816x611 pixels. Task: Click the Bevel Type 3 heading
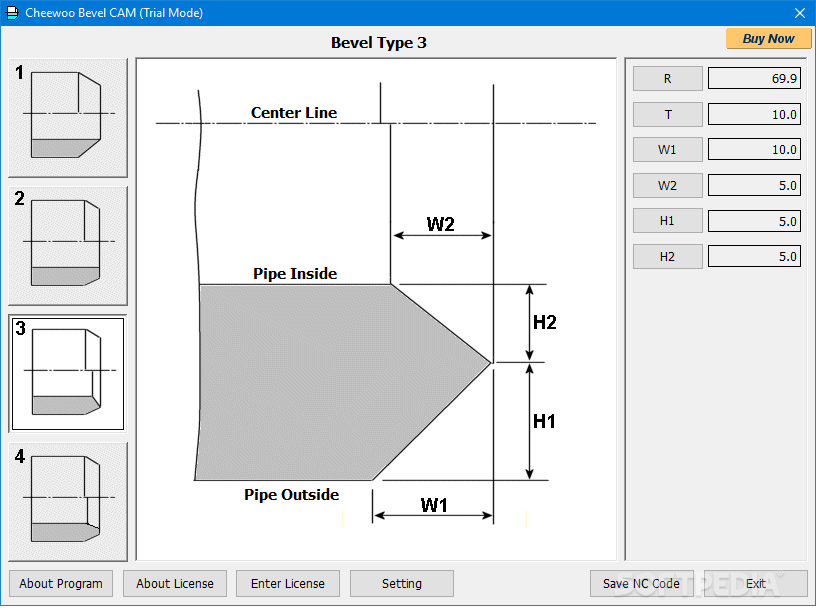378,43
